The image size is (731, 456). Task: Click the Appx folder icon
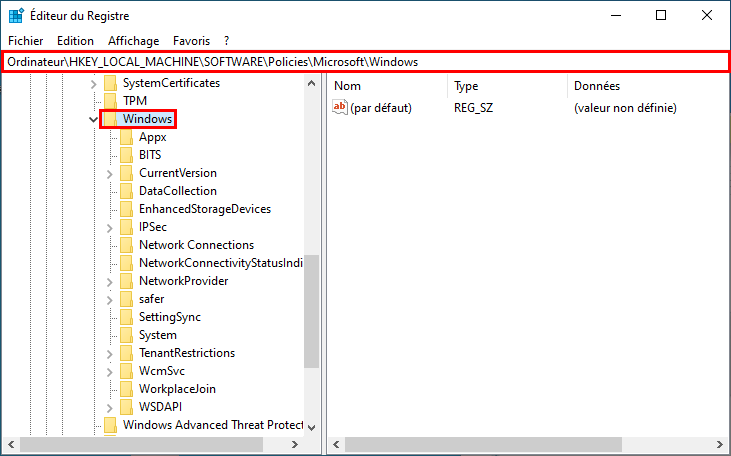tap(126, 137)
